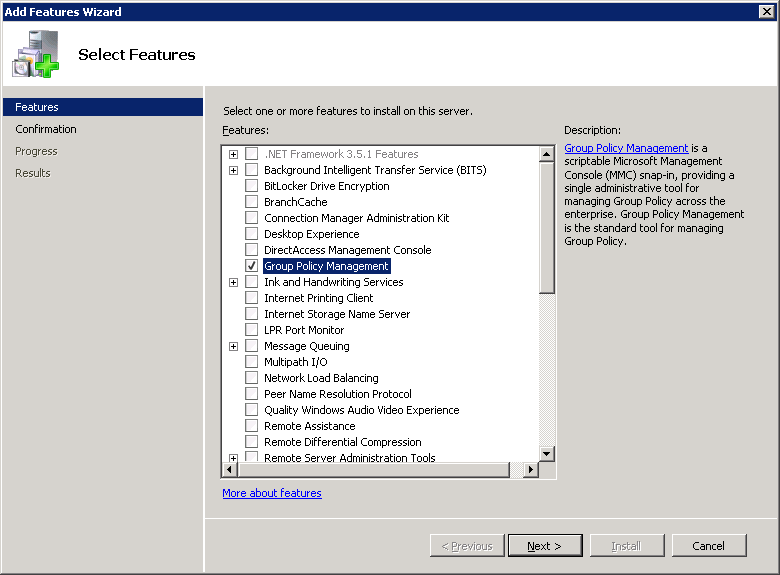Click the horizontal scrollbar thumb
Image resolution: width=780 pixels, height=575 pixels.
tap(374, 469)
